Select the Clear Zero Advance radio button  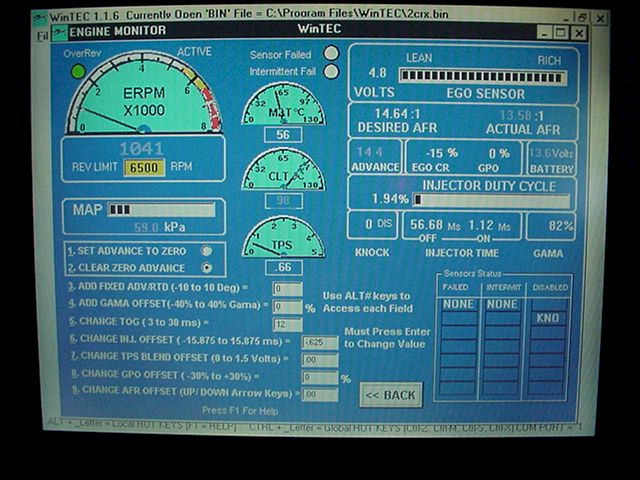click(x=207, y=268)
